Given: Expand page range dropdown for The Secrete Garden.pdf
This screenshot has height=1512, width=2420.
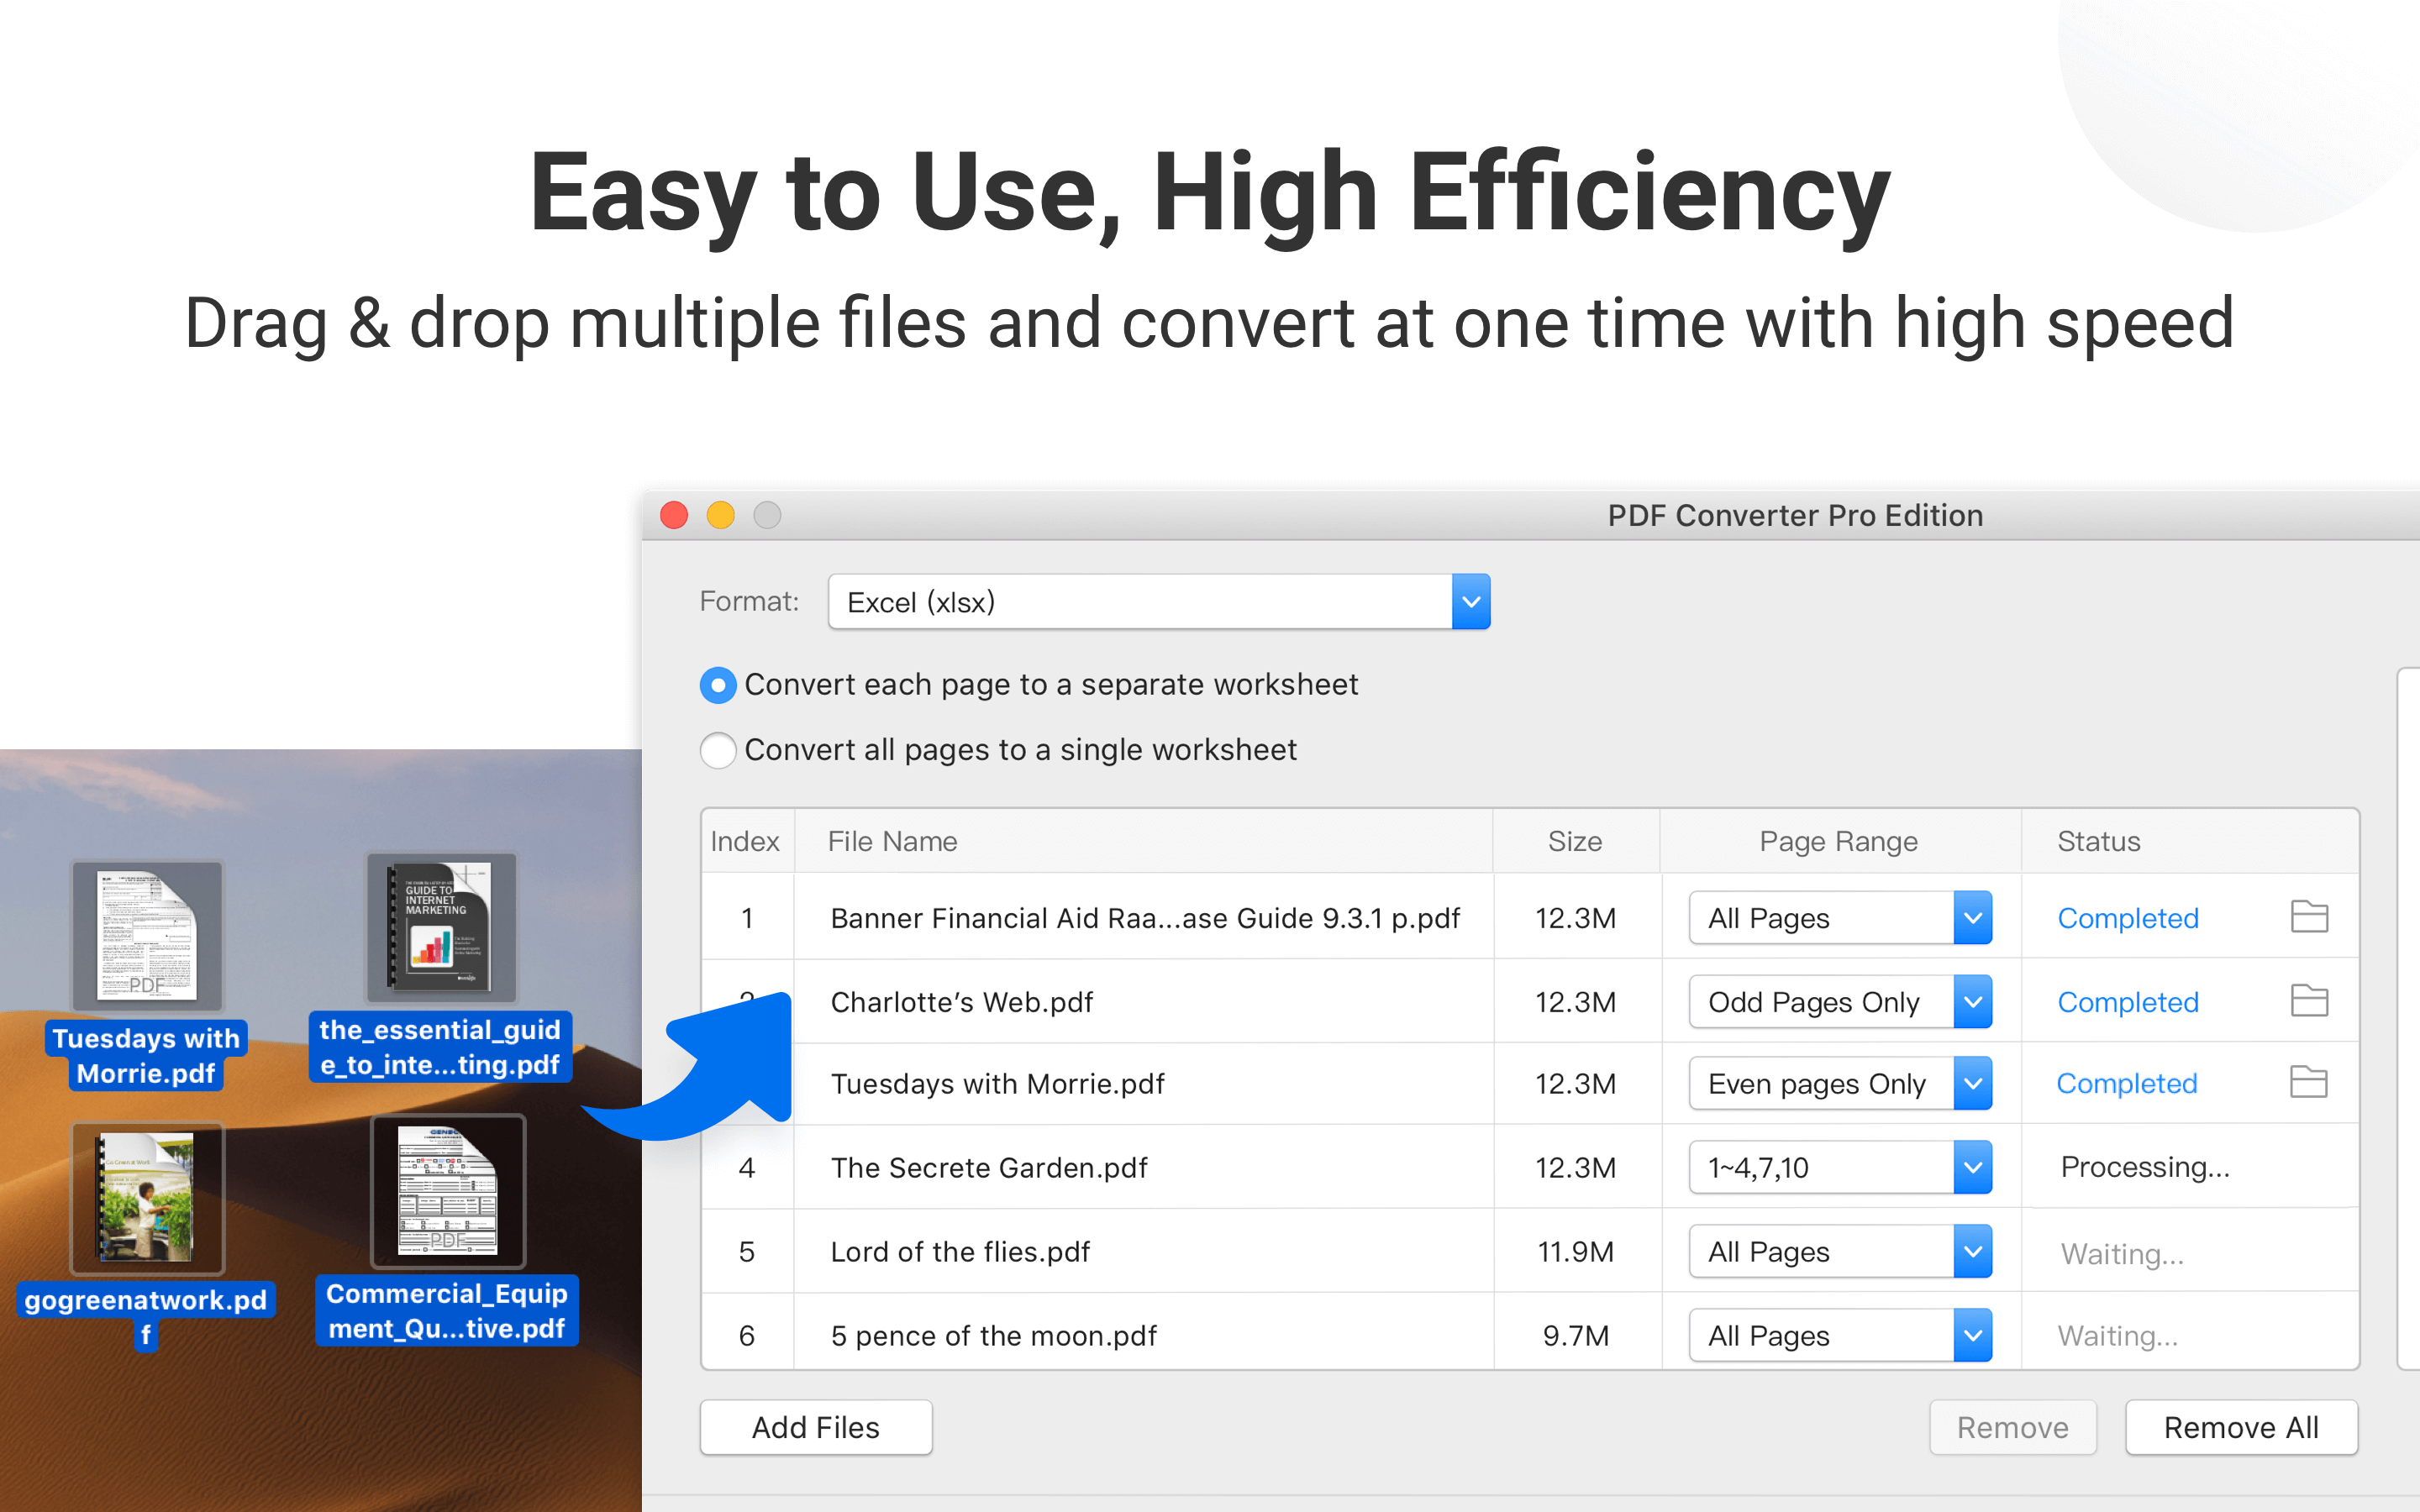Looking at the screenshot, I should (x=1972, y=1167).
